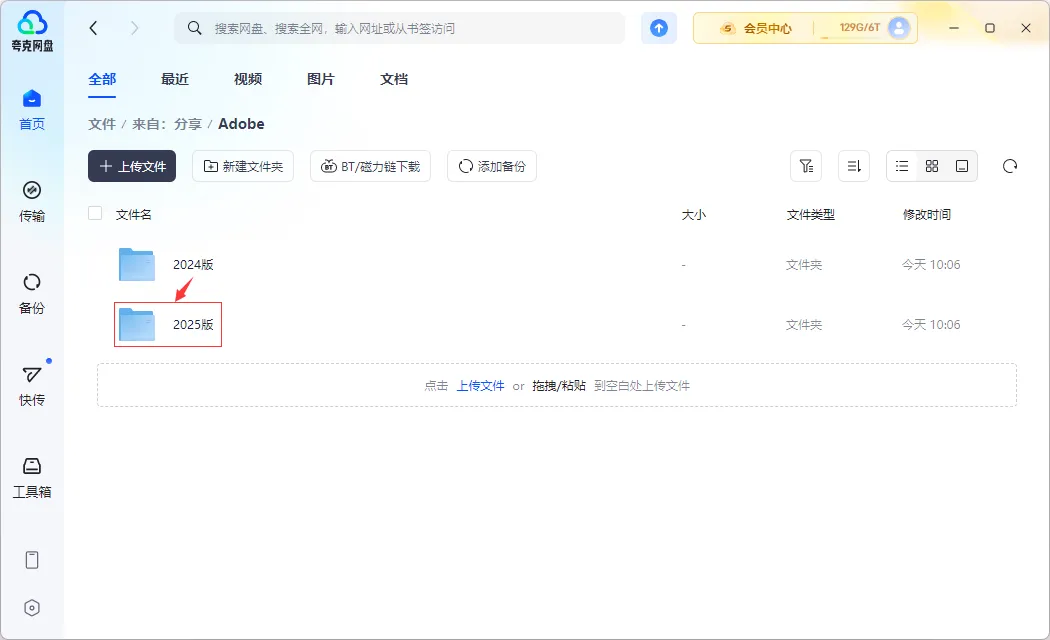
Task: Click 文件夹 type in 2024版 row
Action: (804, 264)
